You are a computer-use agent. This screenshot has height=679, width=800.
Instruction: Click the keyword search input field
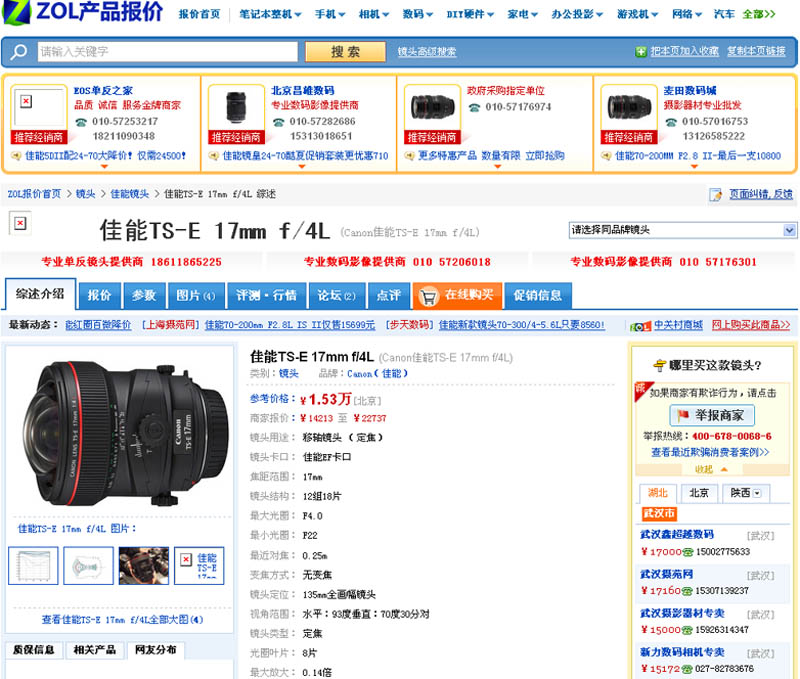coord(167,52)
